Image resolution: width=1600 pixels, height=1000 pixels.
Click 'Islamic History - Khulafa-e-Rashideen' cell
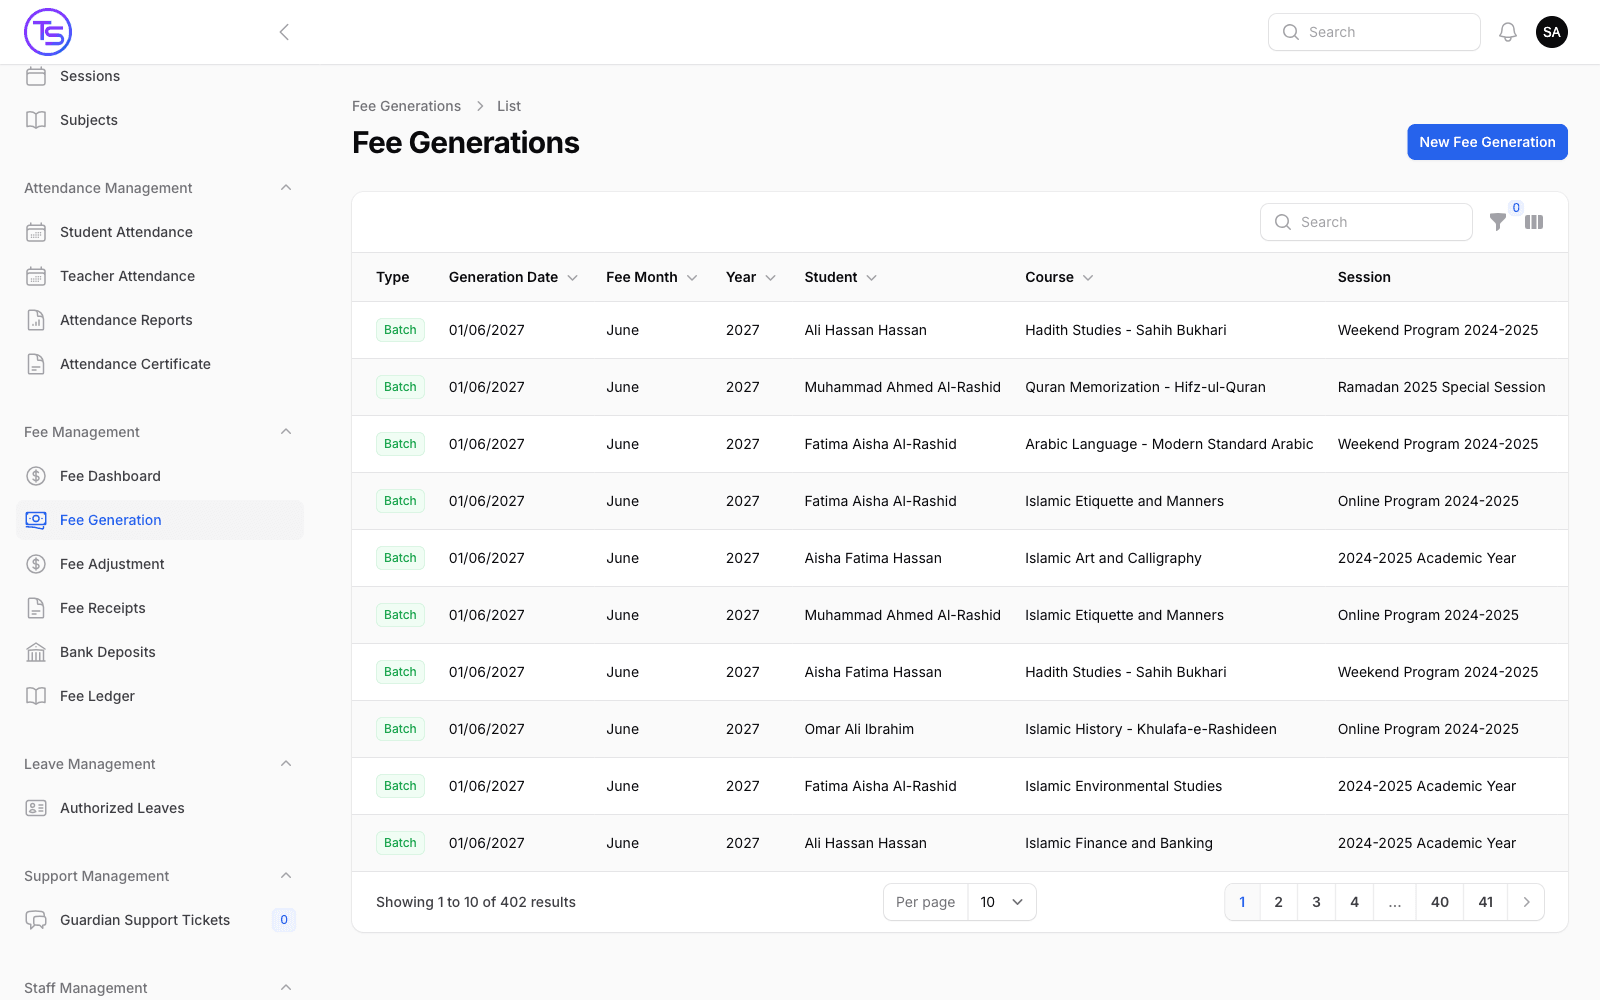(1151, 729)
